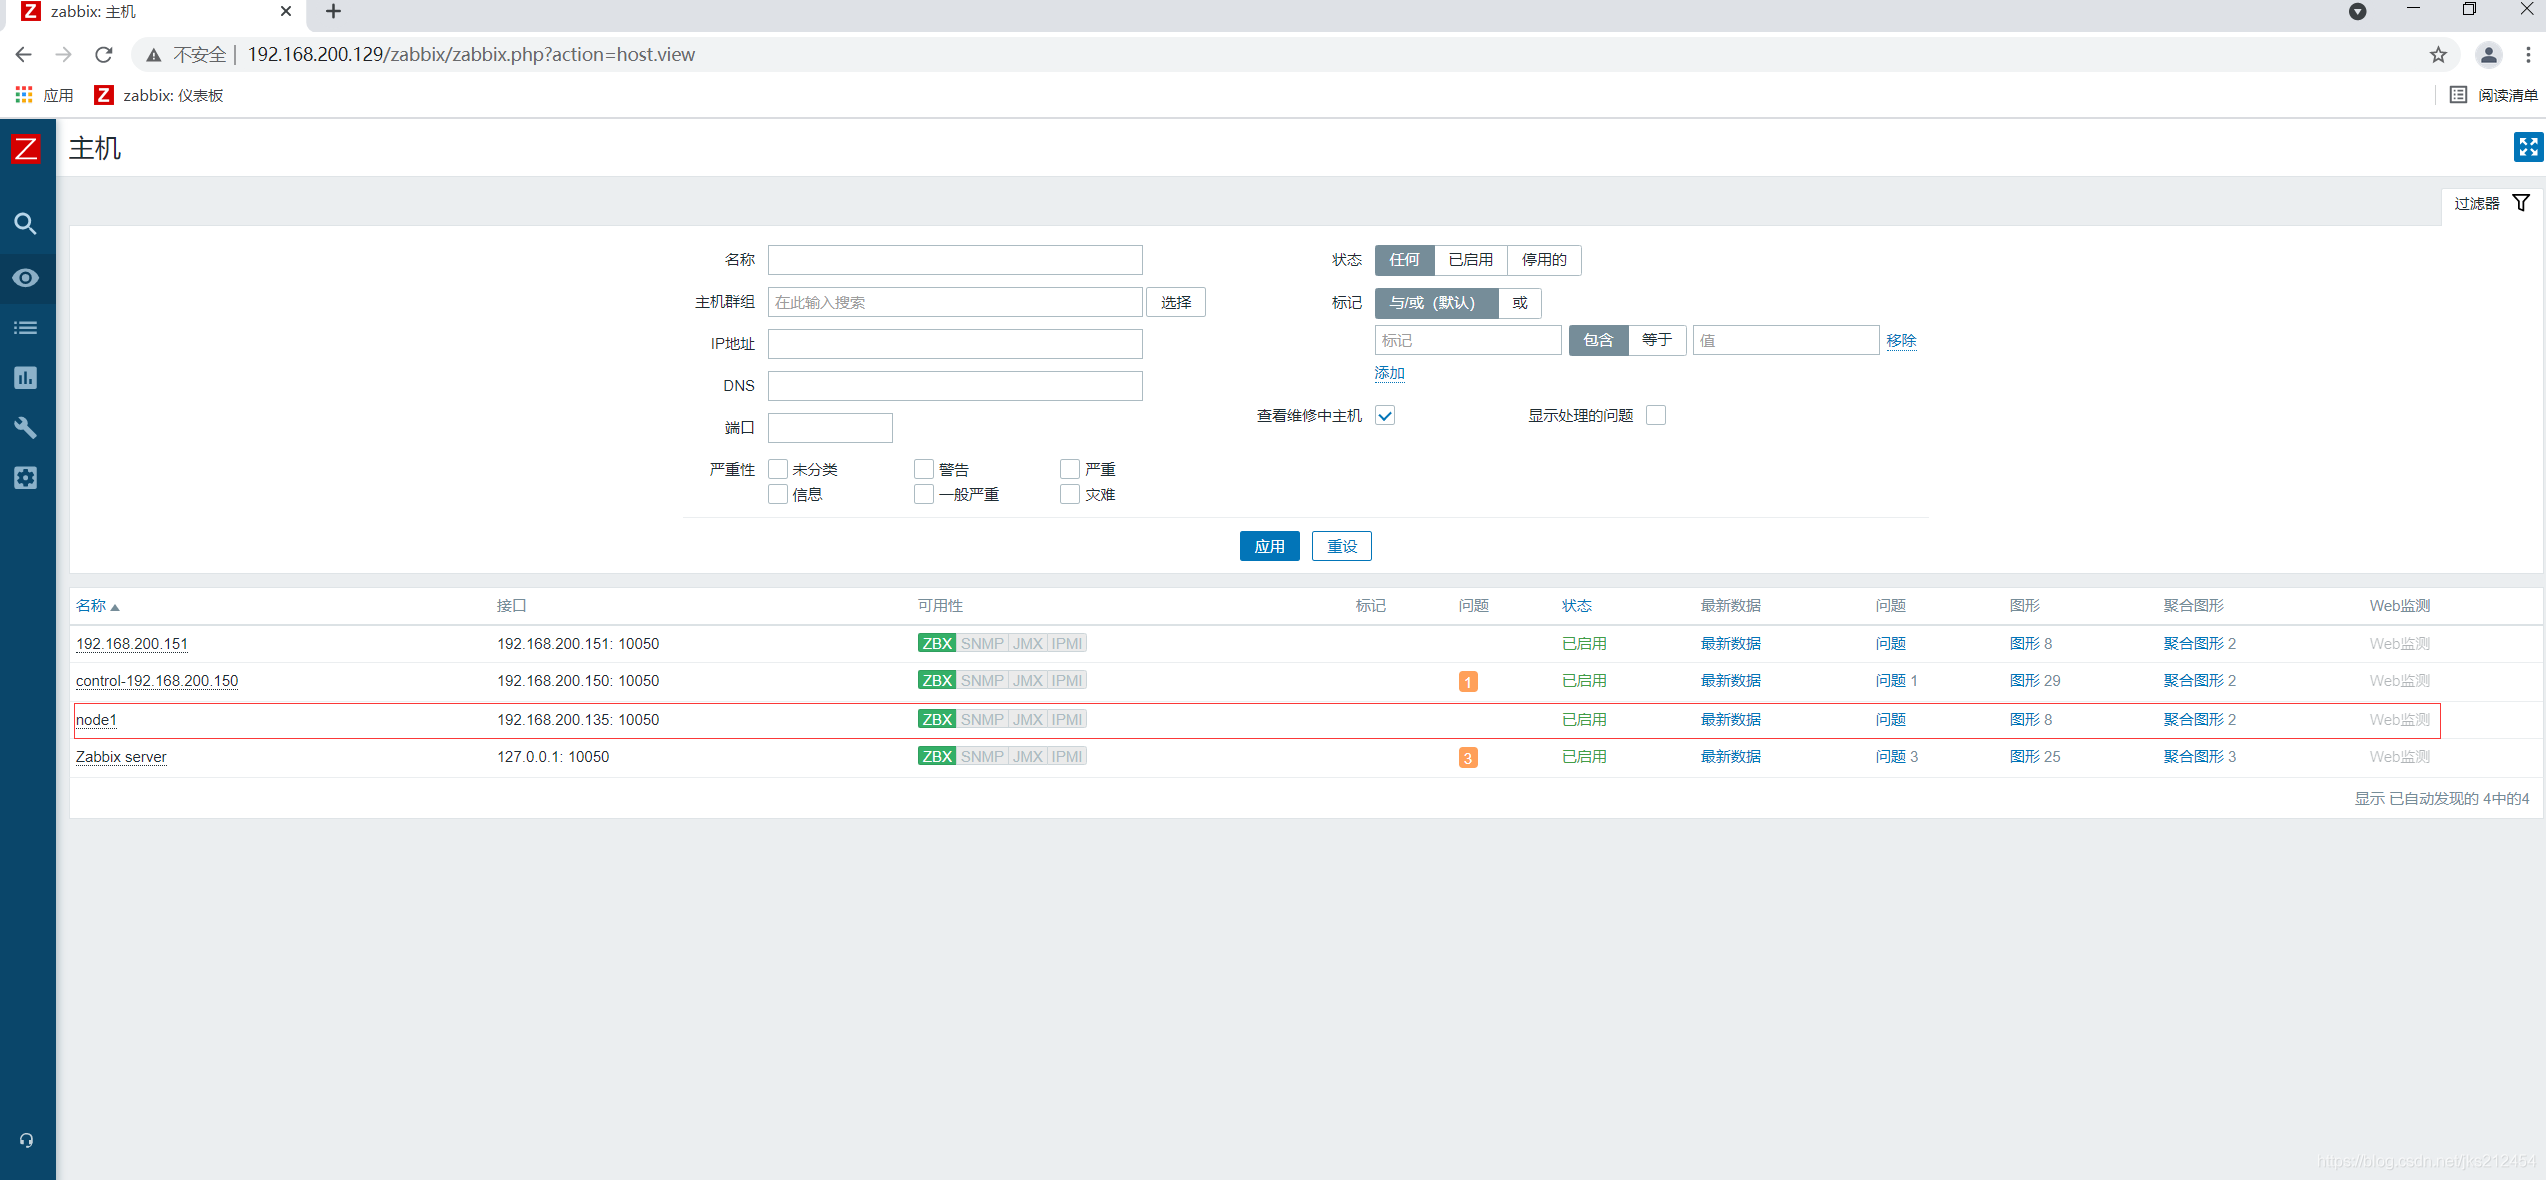Uncheck the 查看维修中主机 checkbox

pyautogui.click(x=1385, y=416)
